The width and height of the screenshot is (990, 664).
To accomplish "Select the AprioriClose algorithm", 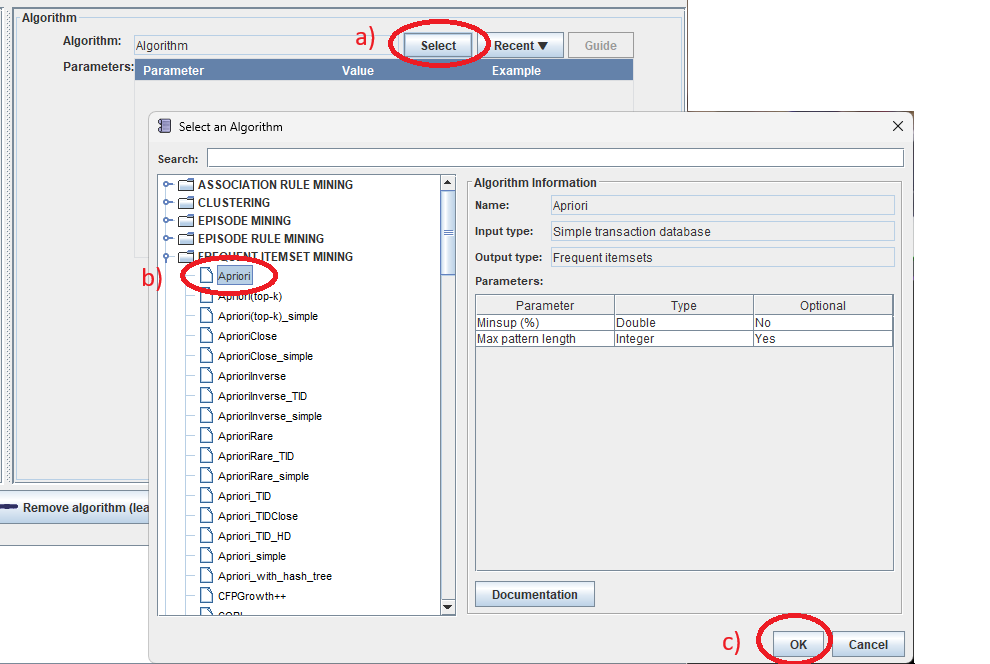I will pos(247,336).
